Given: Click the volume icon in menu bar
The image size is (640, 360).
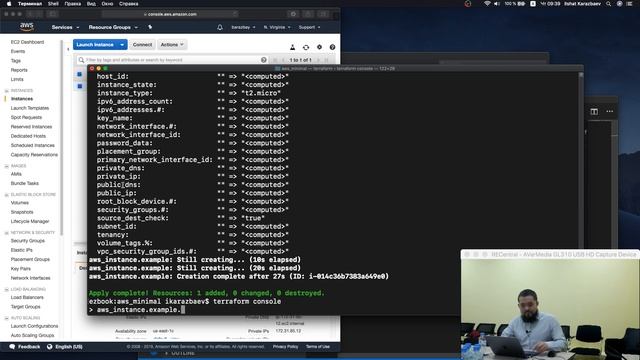Looking at the screenshot, I should [497, 4].
